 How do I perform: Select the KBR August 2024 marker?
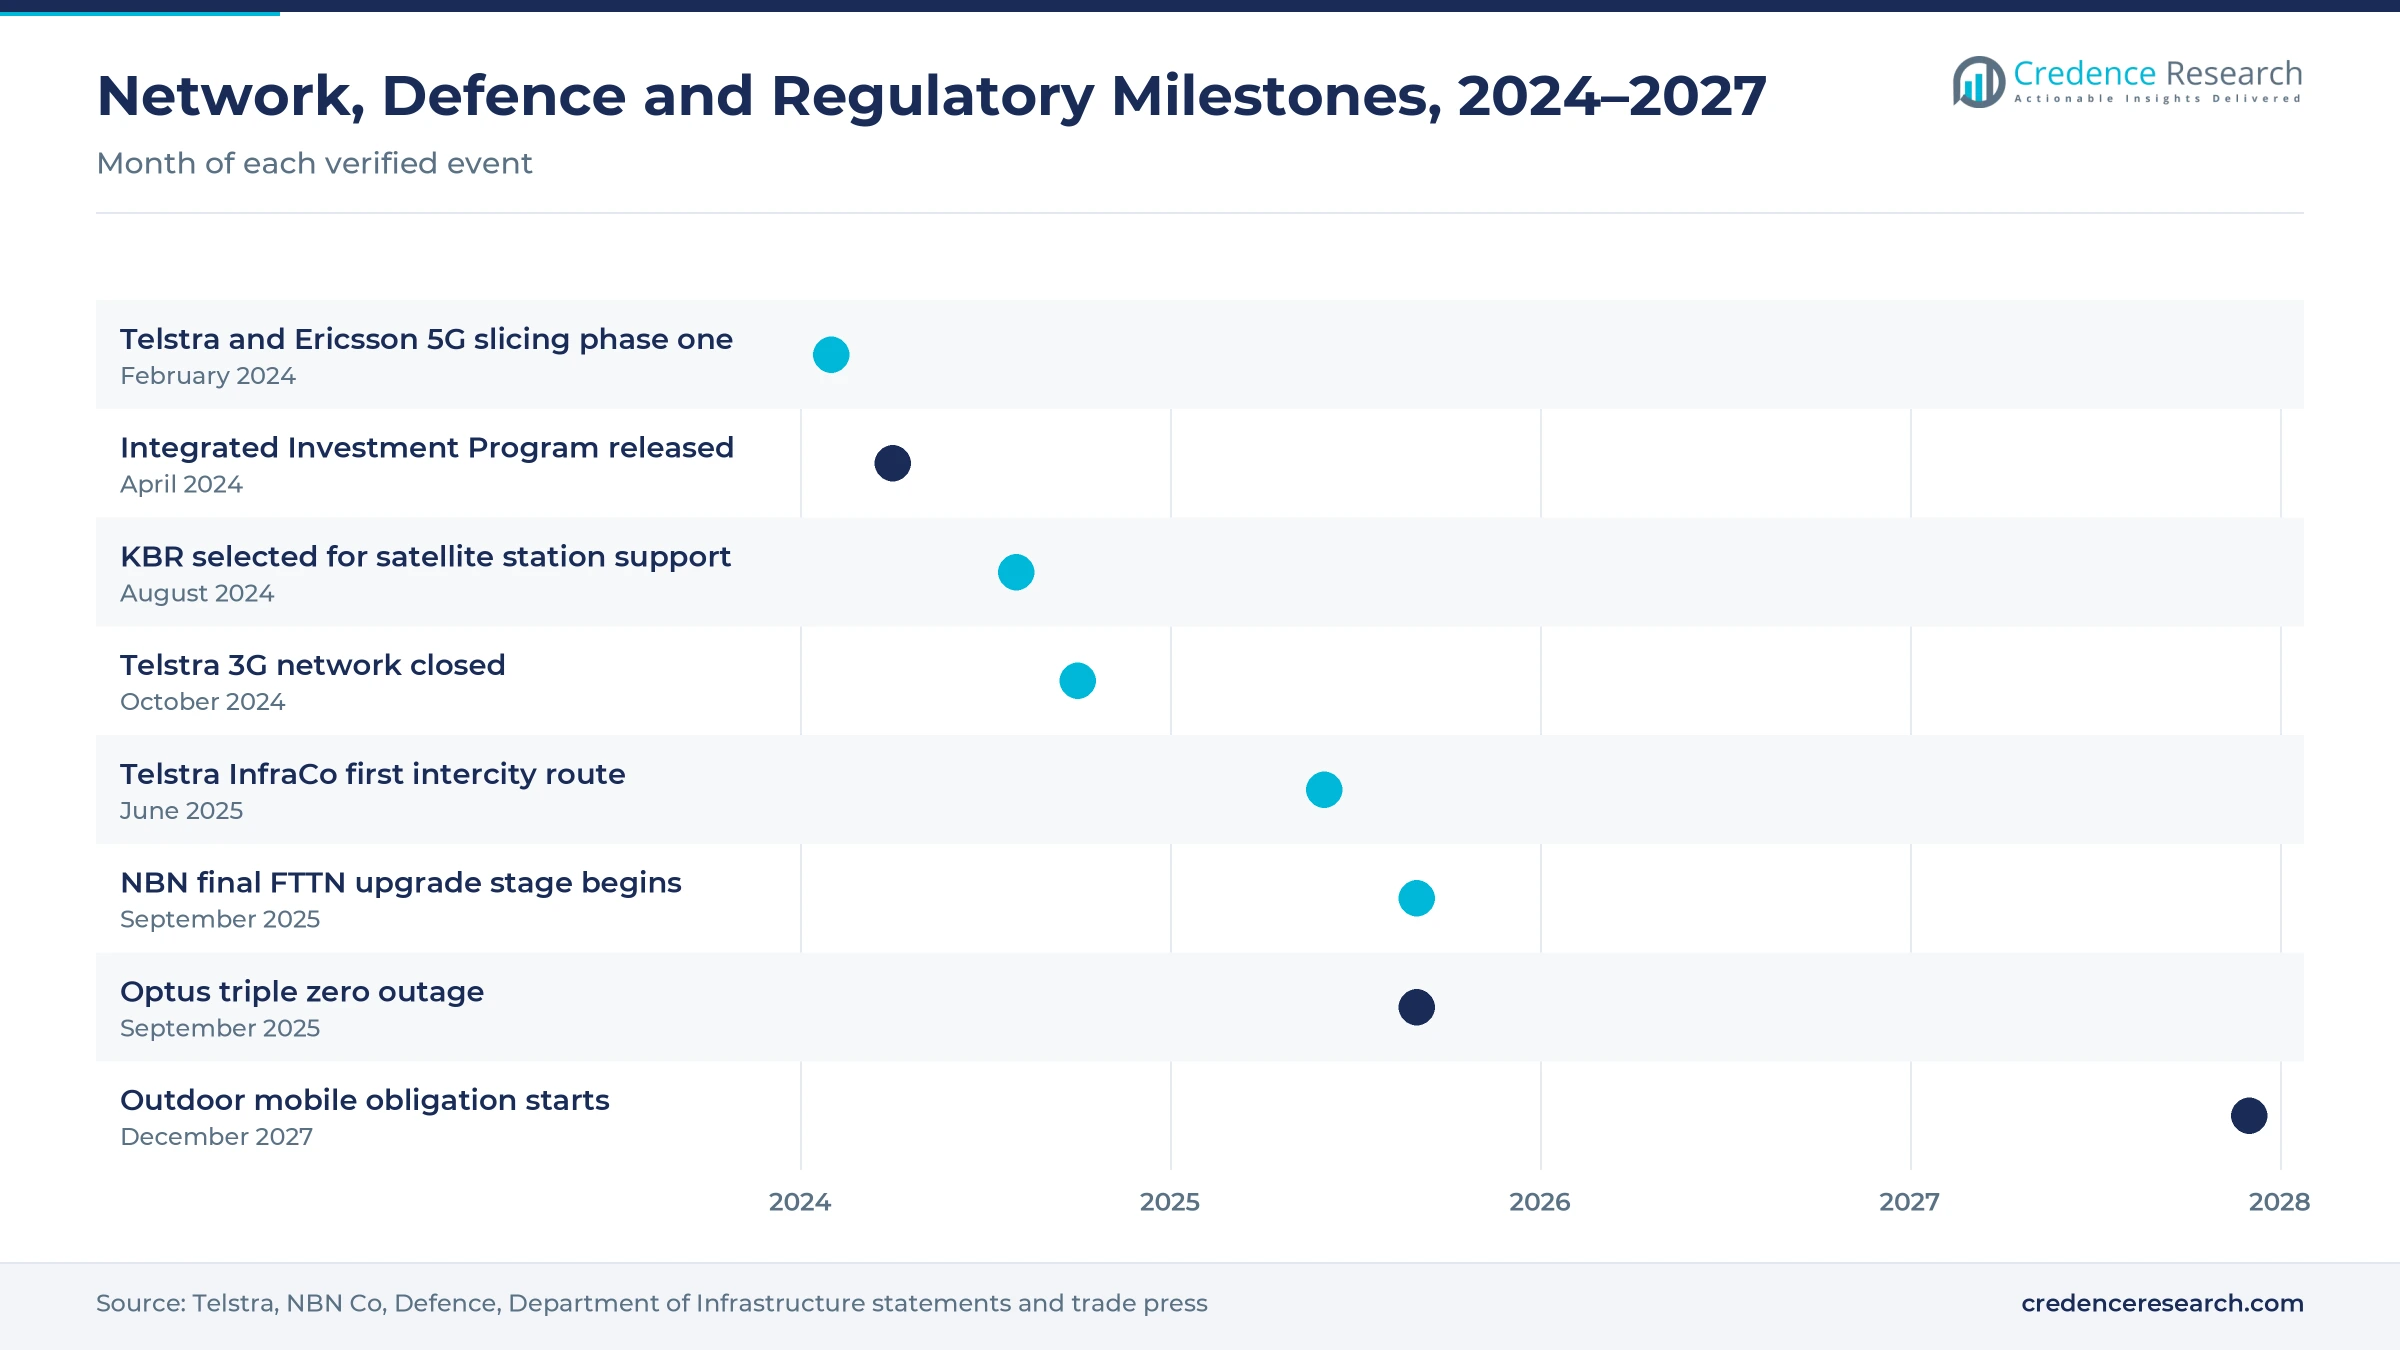pyautogui.click(x=1016, y=572)
